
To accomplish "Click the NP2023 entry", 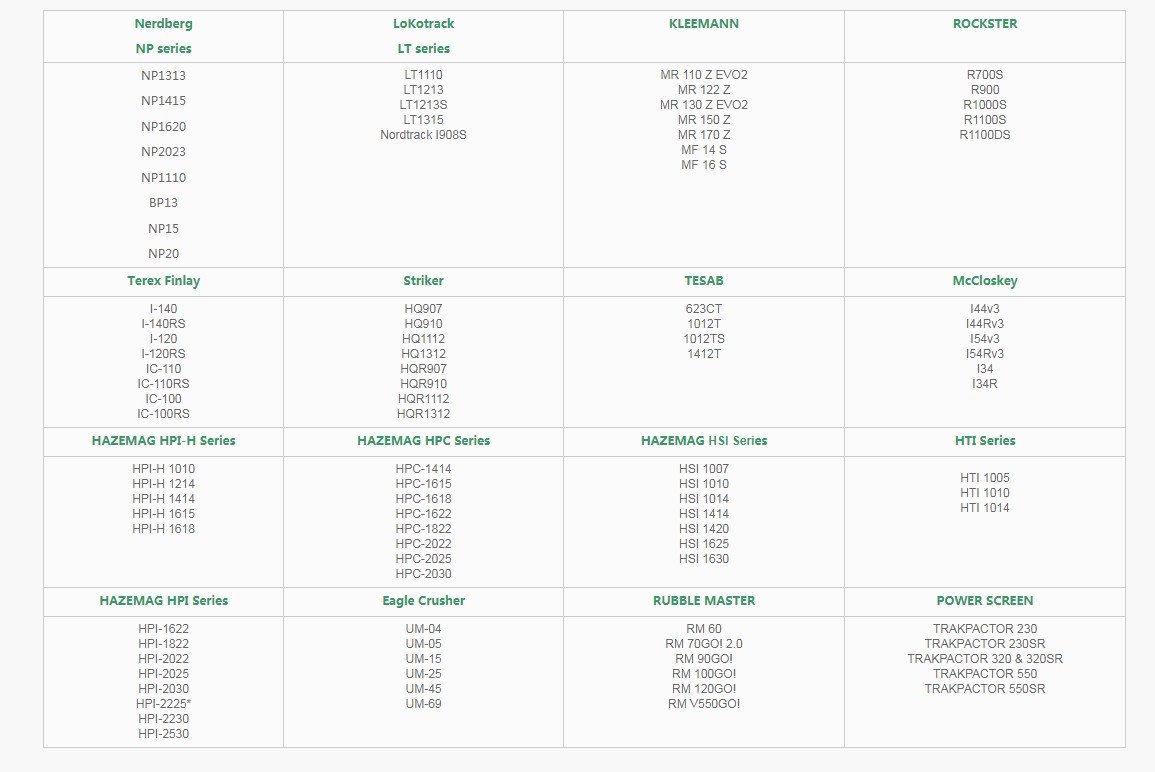I will [164, 152].
